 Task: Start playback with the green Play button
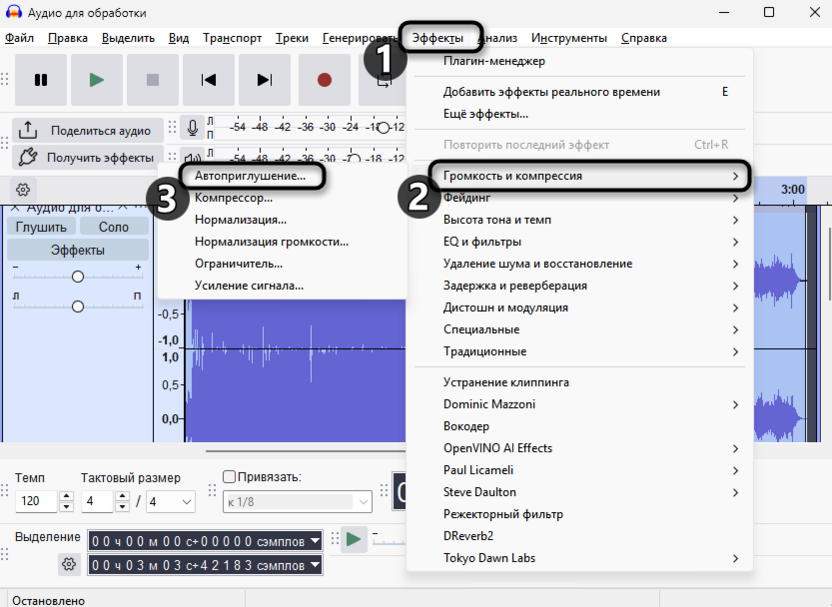point(97,80)
